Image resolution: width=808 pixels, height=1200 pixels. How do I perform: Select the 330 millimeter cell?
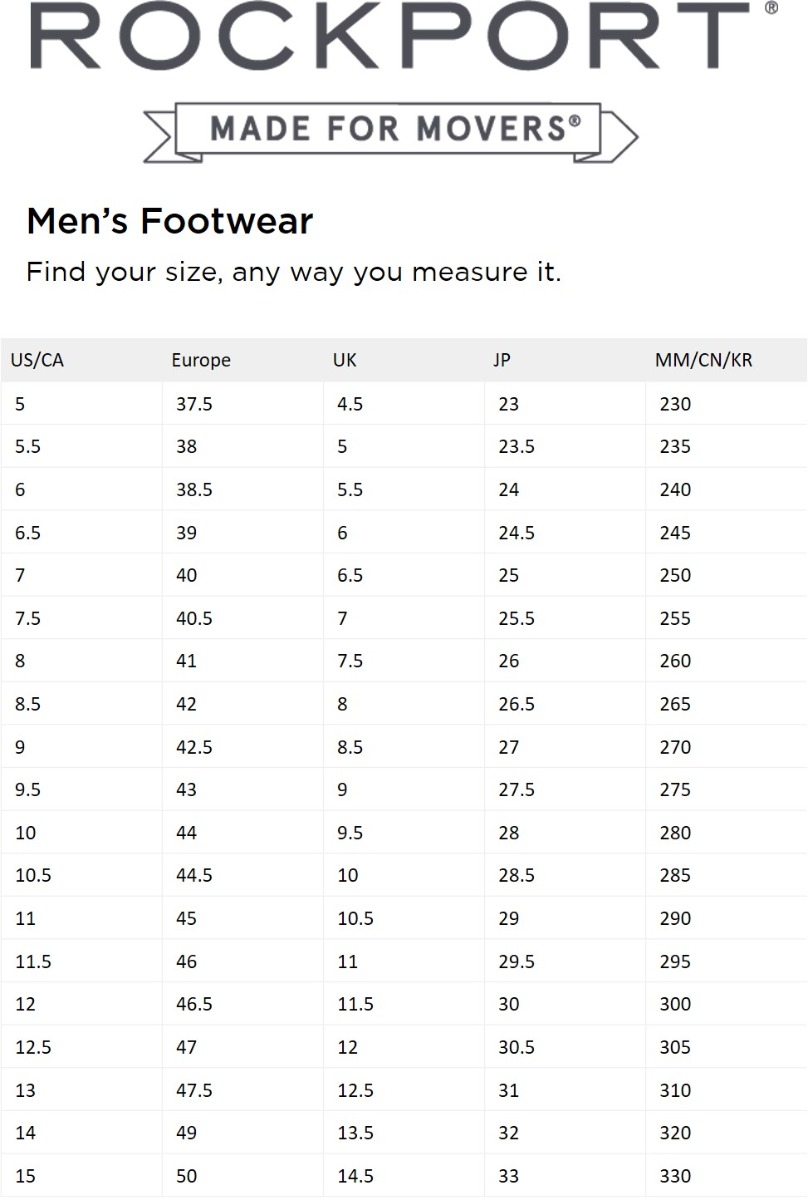click(x=727, y=1176)
